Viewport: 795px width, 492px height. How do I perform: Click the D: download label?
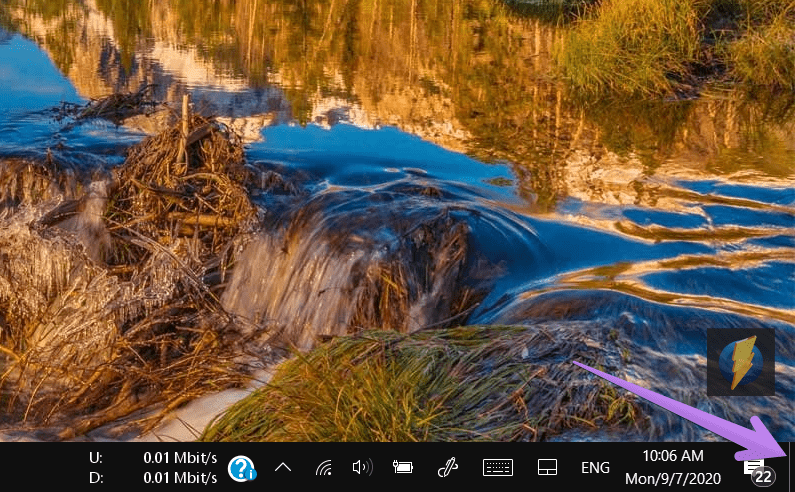[x=96, y=478]
